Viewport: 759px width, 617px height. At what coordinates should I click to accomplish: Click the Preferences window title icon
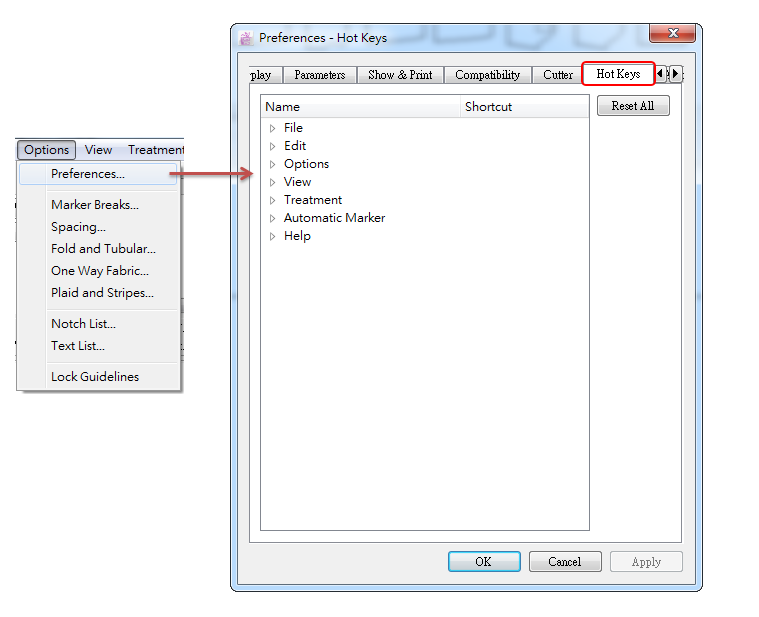pyautogui.click(x=247, y=38)
